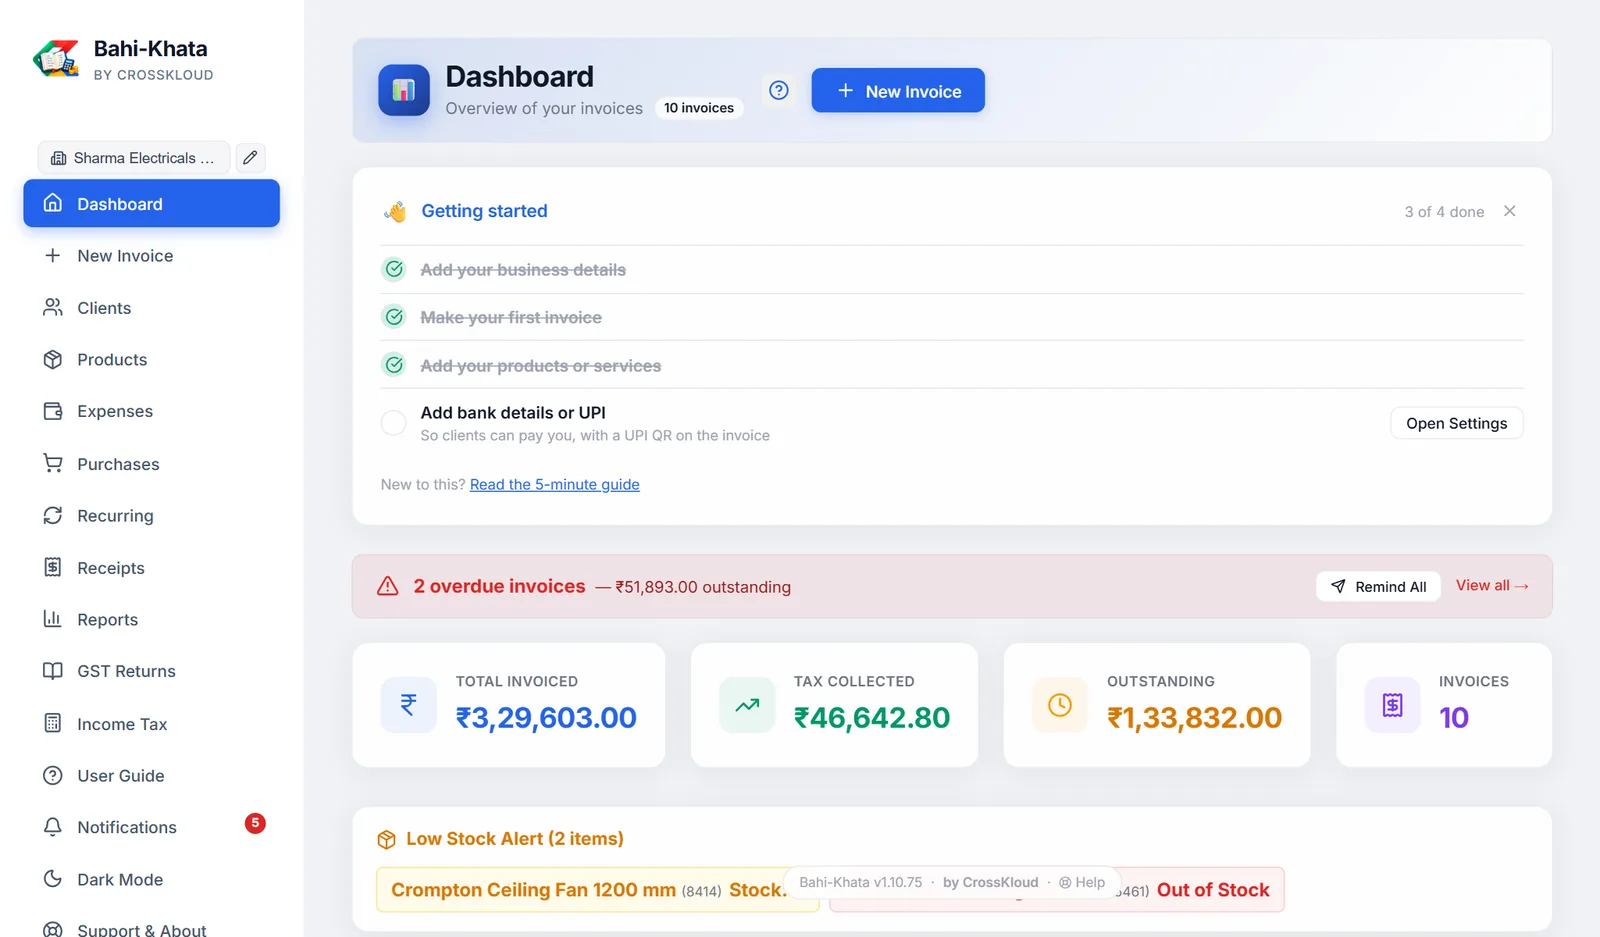Click 3 of 4 done text
The image size is (1600, 937).
(1444, 212)
